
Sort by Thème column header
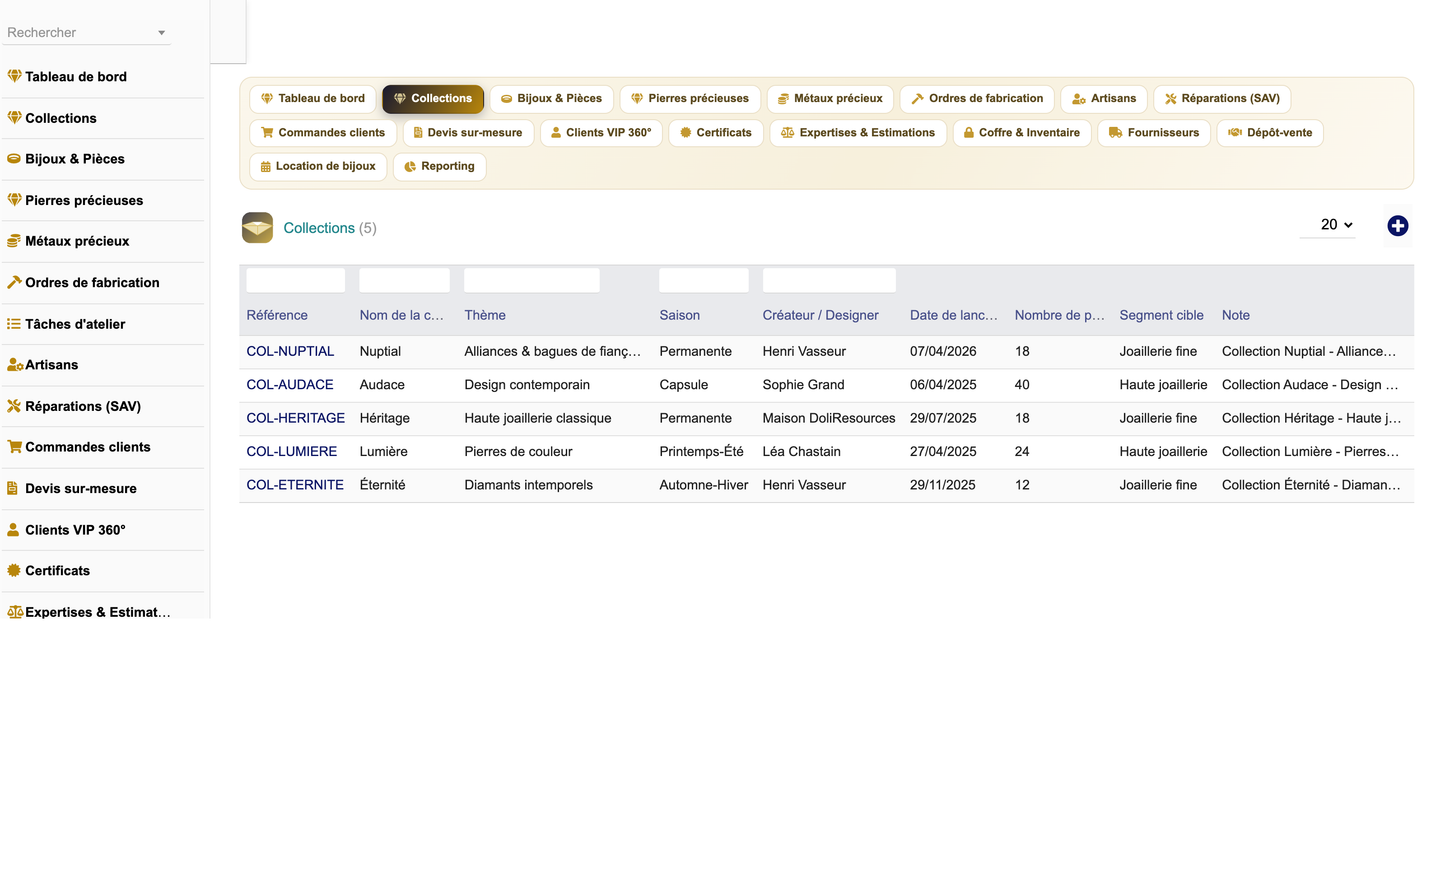(x=485, y=316)
